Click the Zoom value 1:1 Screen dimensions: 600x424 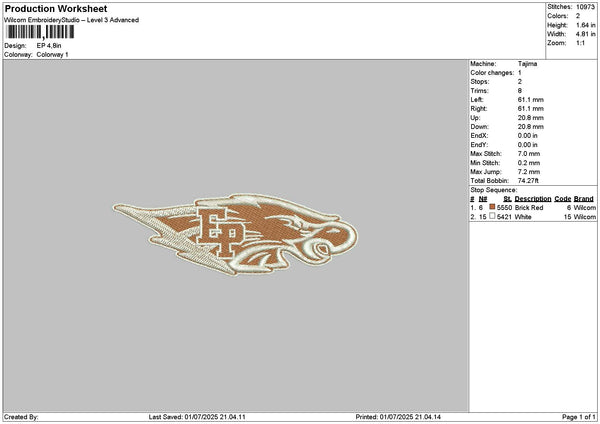click(x=580, y=43)
